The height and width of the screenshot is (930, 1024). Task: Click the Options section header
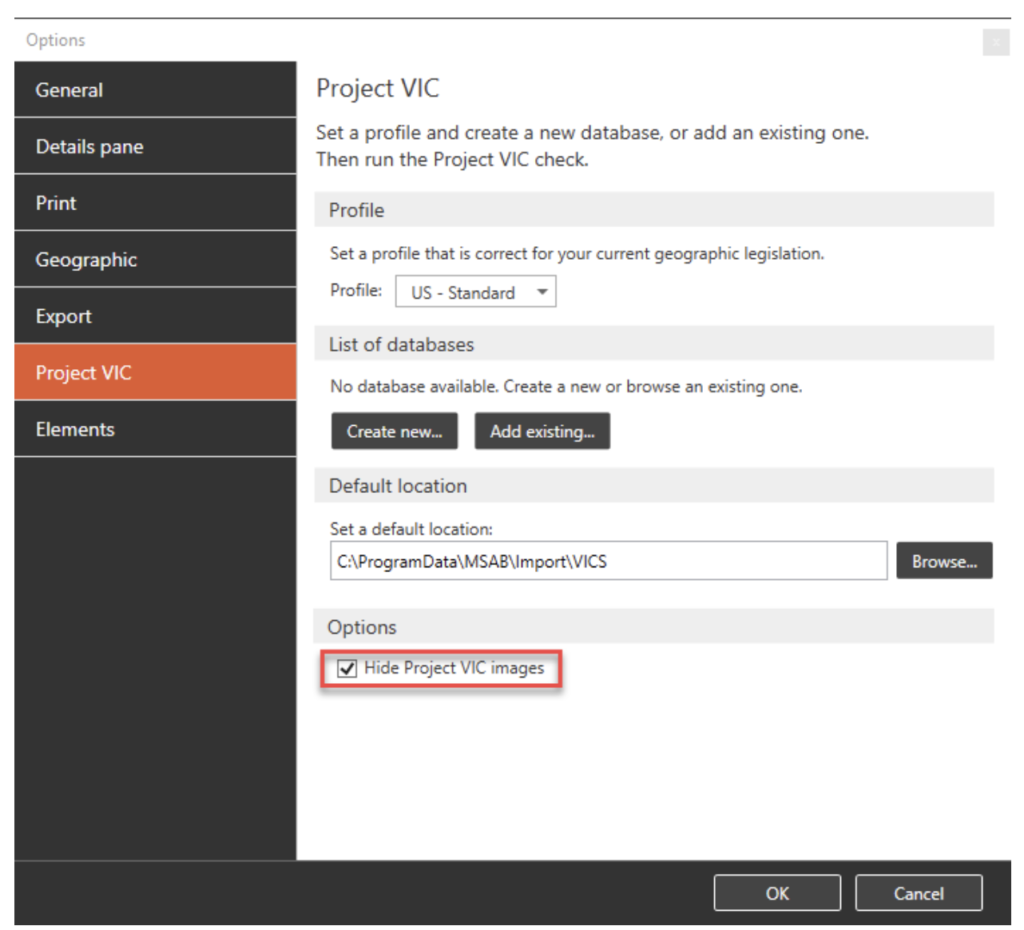(654, 626)
